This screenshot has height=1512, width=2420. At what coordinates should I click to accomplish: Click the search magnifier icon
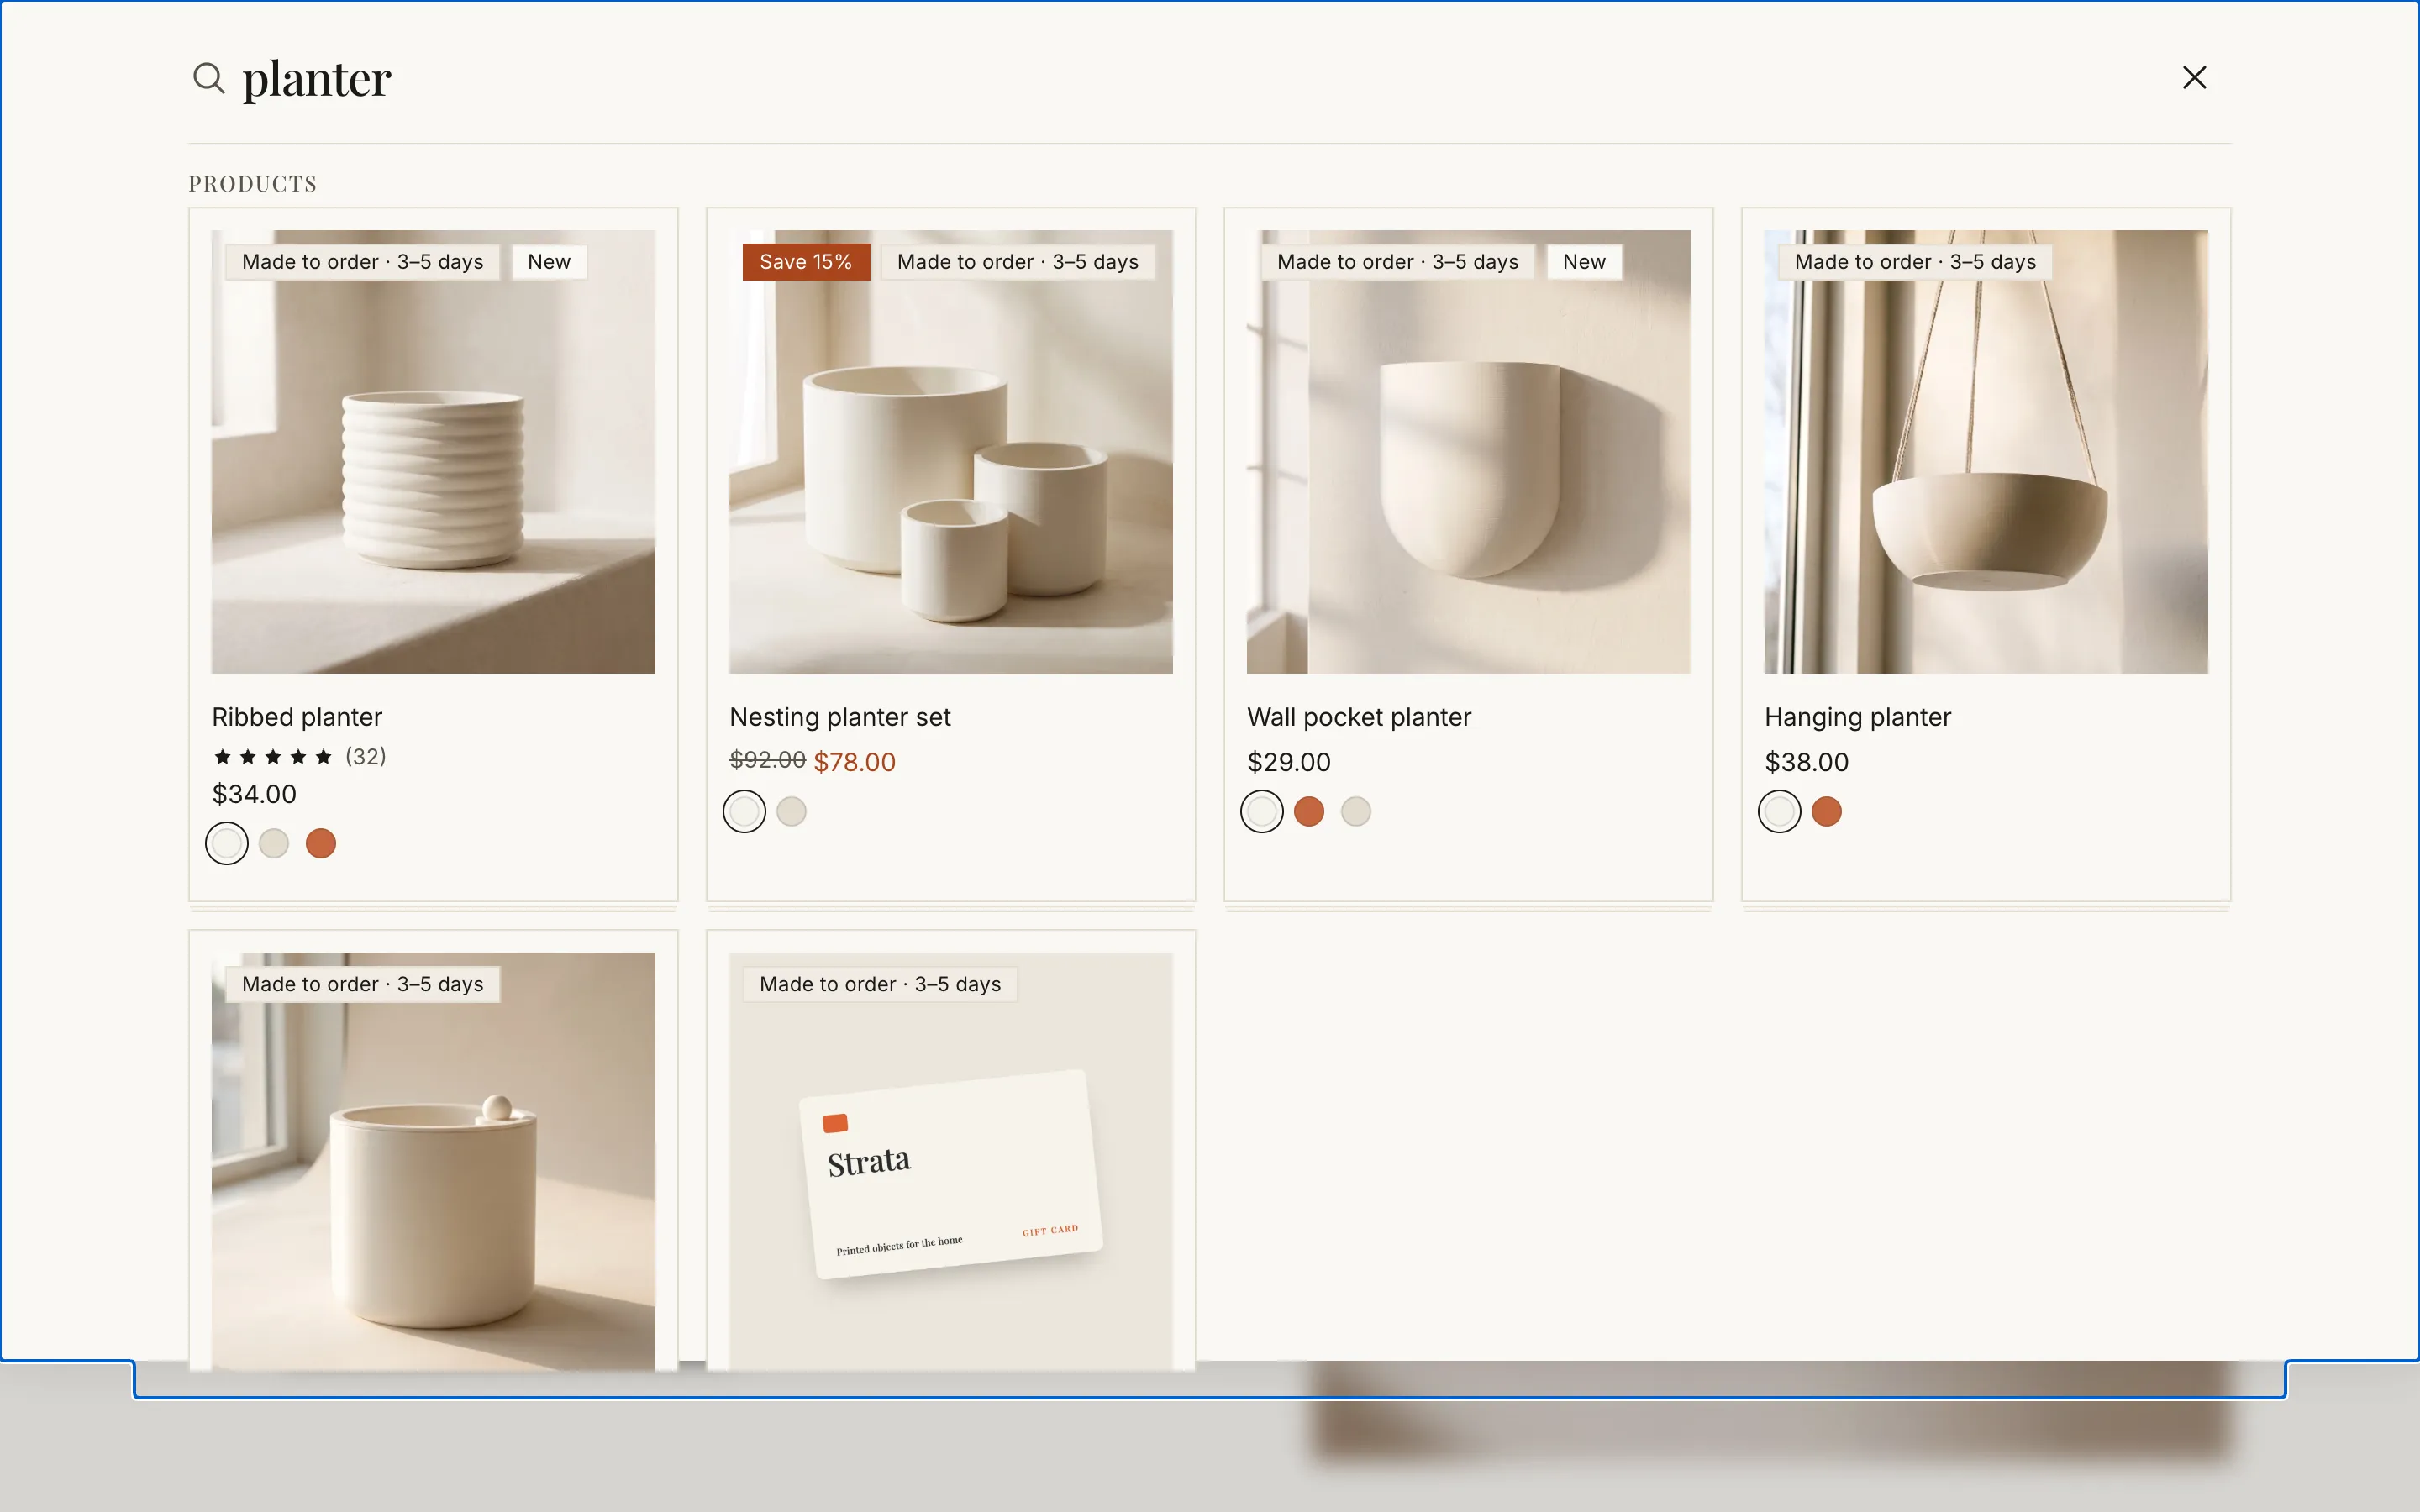[208, 77]
